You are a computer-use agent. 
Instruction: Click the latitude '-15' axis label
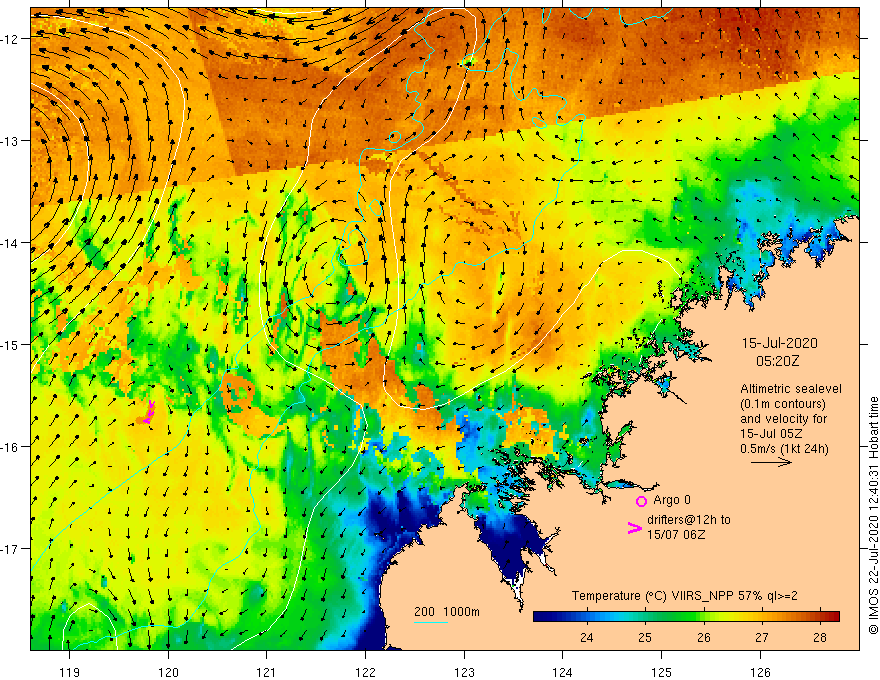[x=10, y=344]
